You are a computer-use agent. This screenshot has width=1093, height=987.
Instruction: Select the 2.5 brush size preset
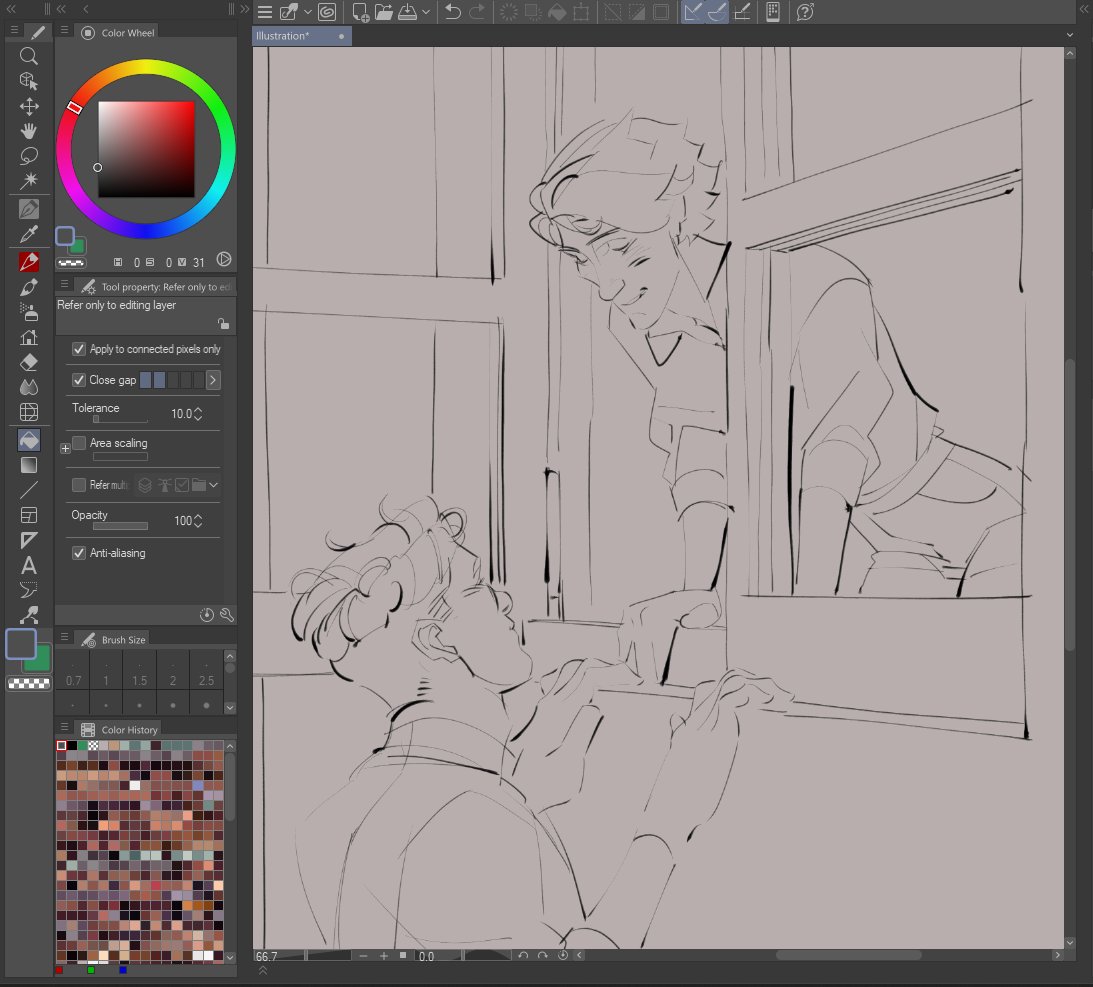(206, 673)
